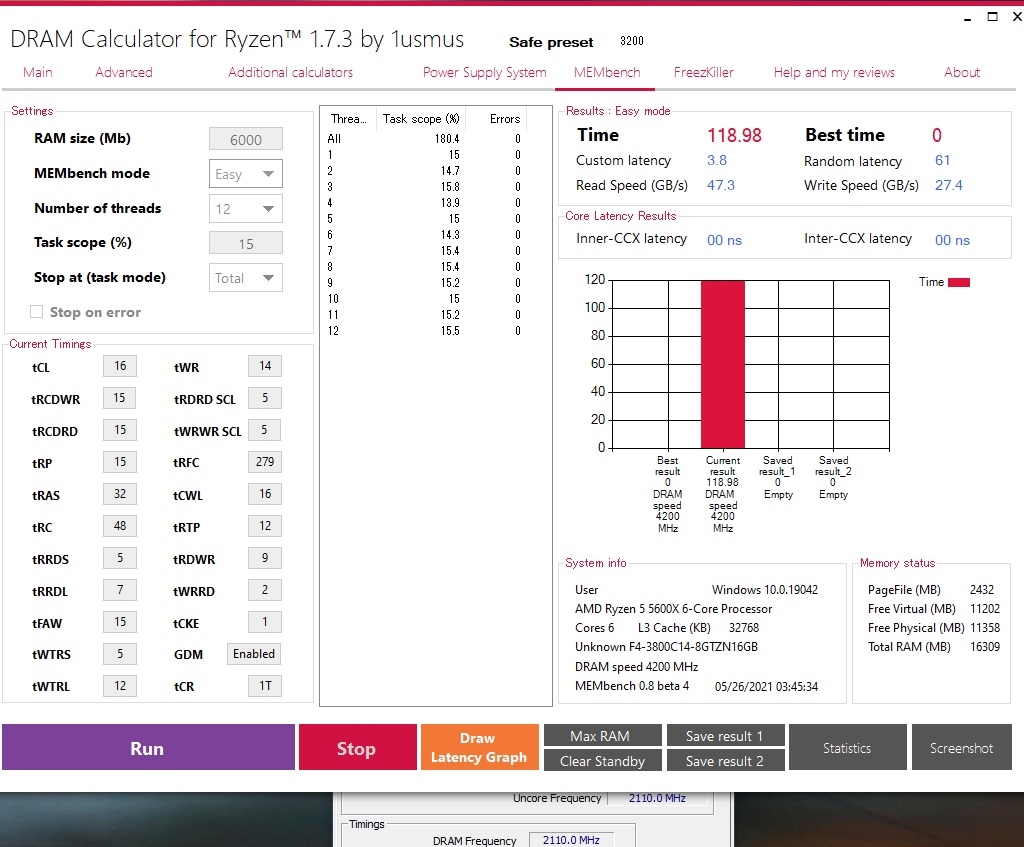Select thread row 1 in the table
This screenshot has width=1024, height=847.
(424, 155)
